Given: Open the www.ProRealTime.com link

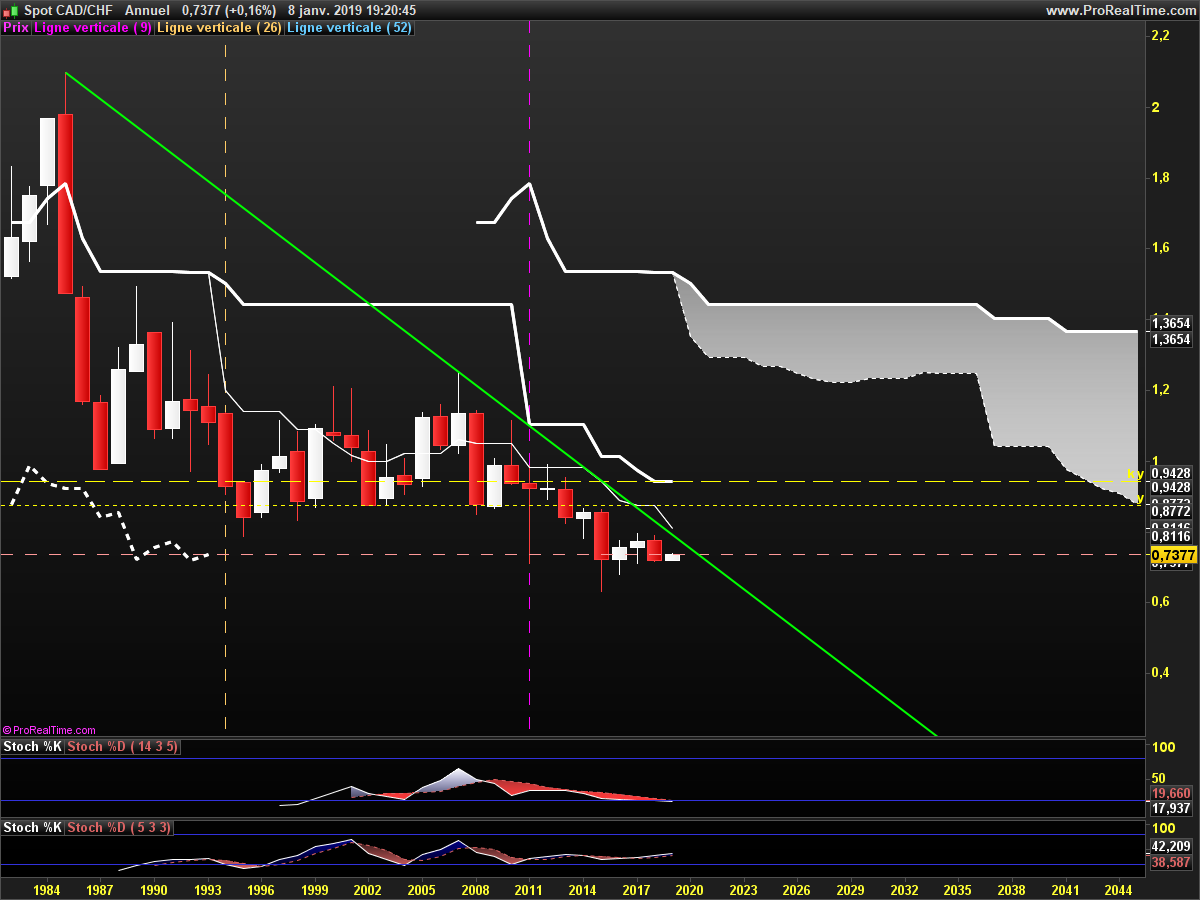Looking at the screenshot, I should pos(1120,10).
